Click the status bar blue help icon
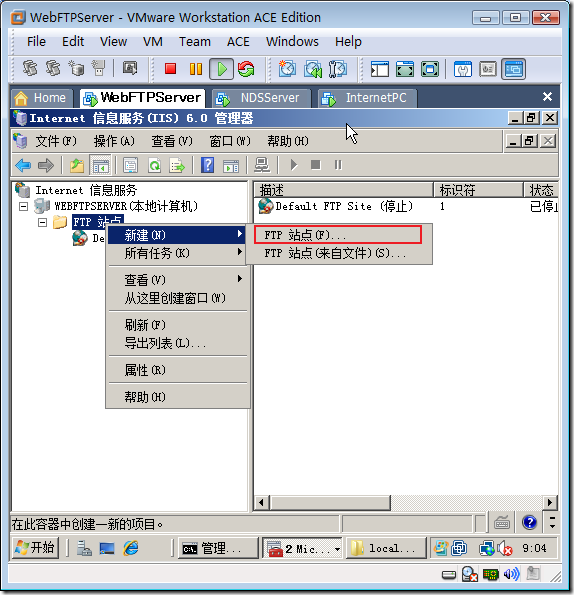Screen dimensions: 574x595 pos(529,523)
